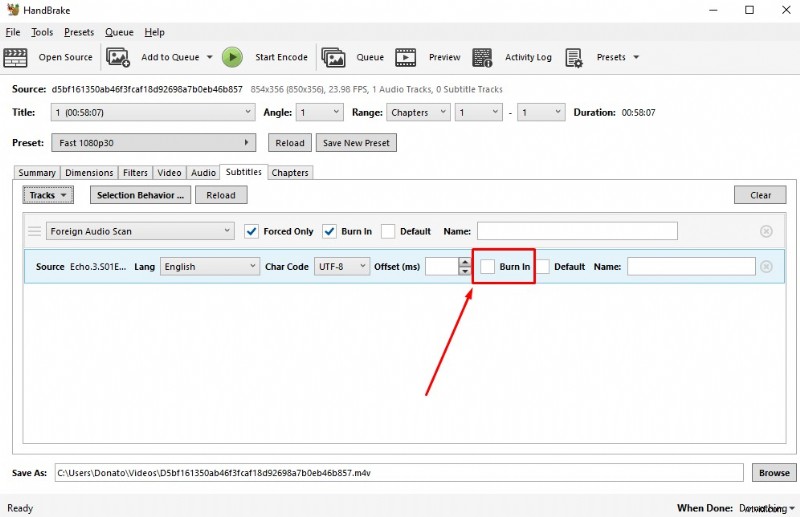Open the Queue icon in toolbar
800x517 pixels.
333,57
